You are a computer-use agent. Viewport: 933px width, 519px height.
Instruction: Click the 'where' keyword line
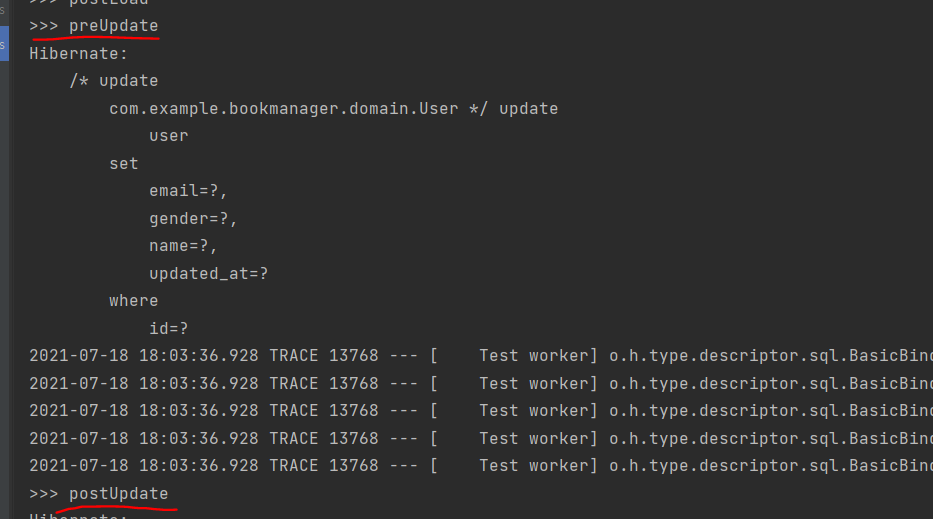134,301
